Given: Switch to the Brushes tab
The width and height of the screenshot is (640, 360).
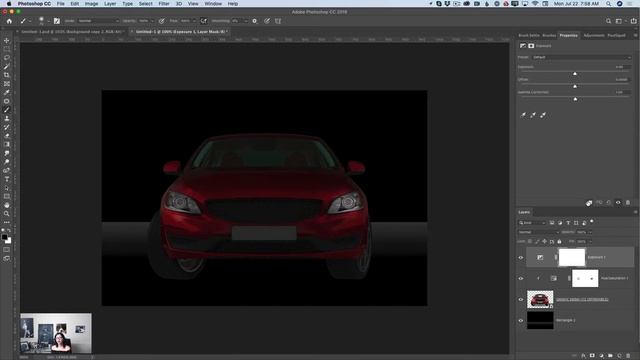Looking at the screenshot, I should (549, 36).
